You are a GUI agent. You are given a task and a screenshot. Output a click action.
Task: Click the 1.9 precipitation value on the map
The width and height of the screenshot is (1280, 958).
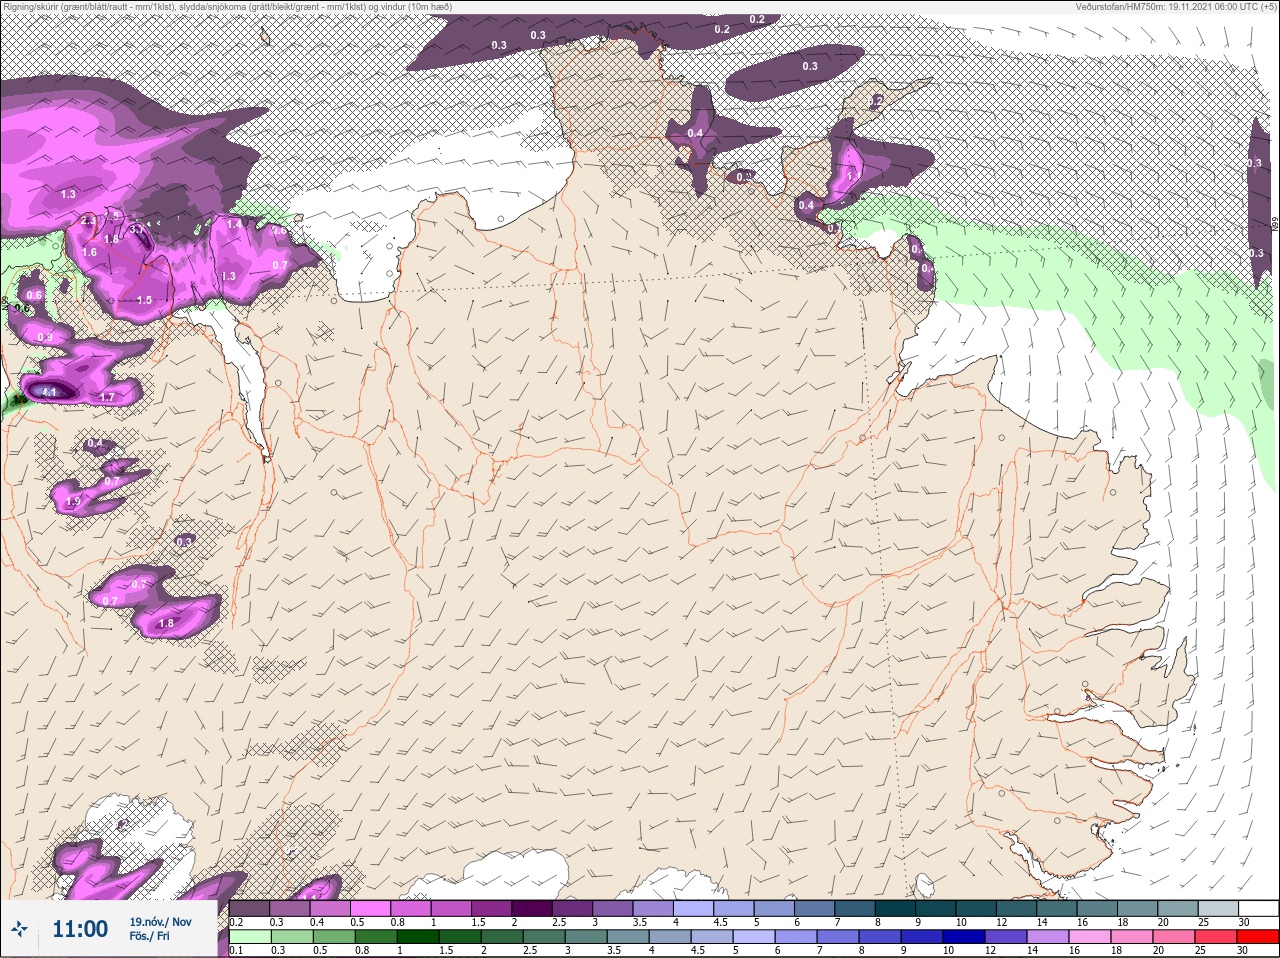(x=73, y=501)
